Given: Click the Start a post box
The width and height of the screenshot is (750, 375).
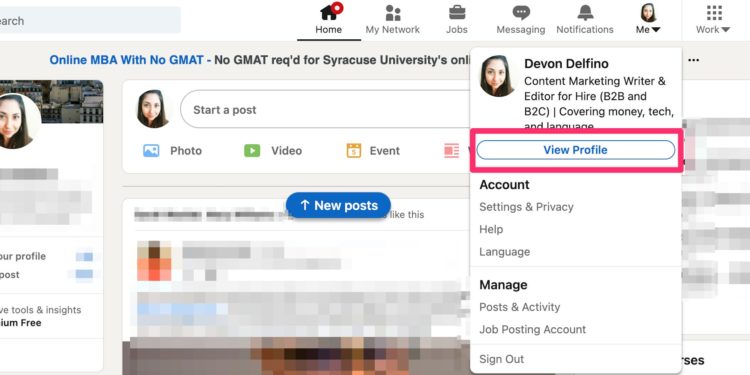Looking at the screenshot, I should click(x=325, y=110).
